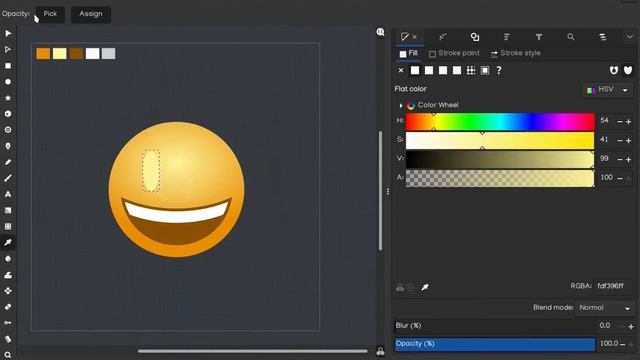This screenshot has width=640, height=360.
Task: Toggle evenodd fill rule icon
Action: click(613, 70)
